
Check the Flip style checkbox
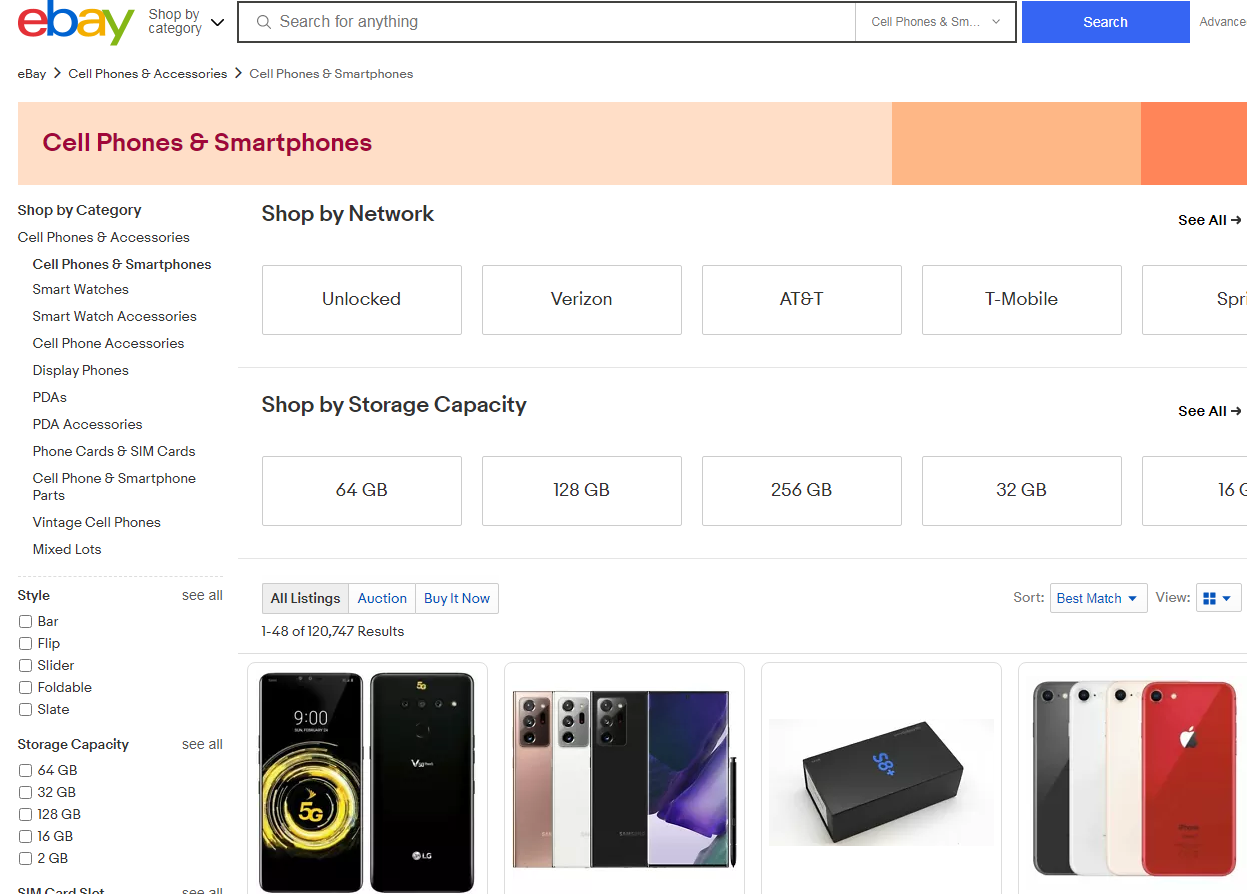click(26, 643)
